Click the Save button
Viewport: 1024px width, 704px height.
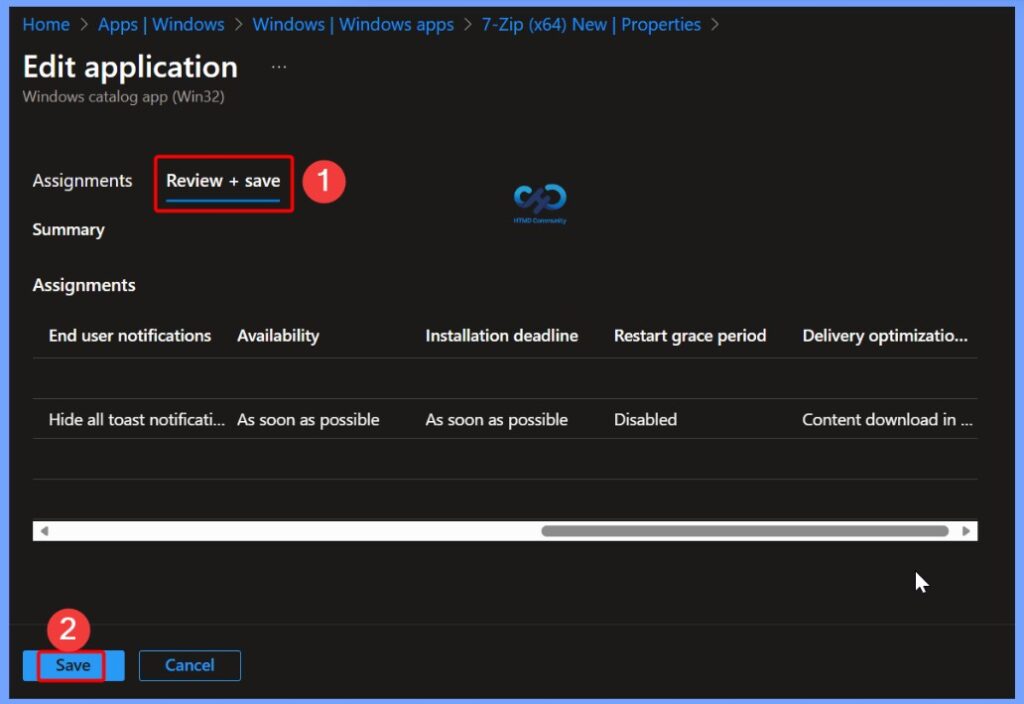point(71,665)
